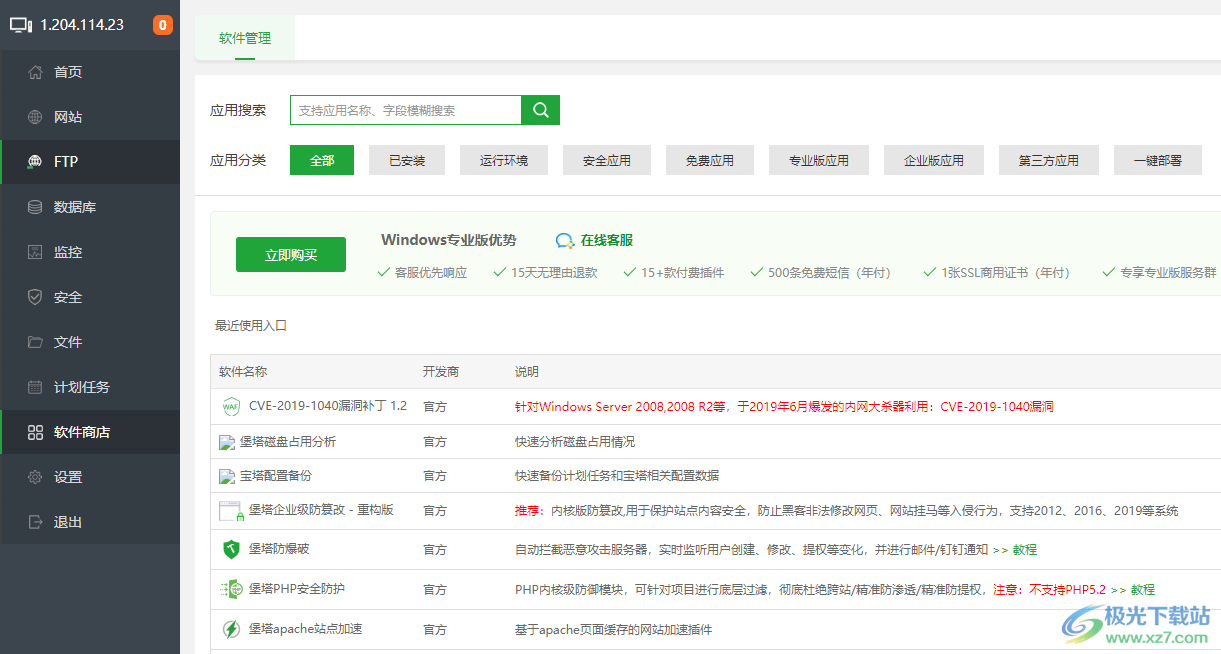
Task: Click the 最近使用入口 label
Action: pyautogui.click(x=251, y=325)
